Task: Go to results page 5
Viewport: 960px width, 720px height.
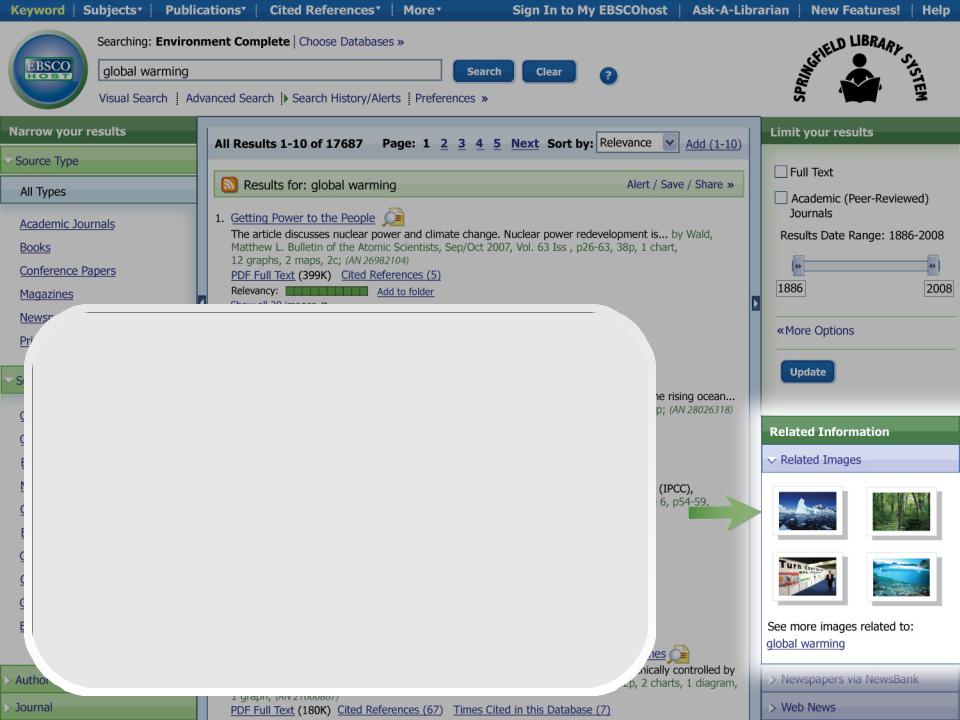Action: coord(497,143)
